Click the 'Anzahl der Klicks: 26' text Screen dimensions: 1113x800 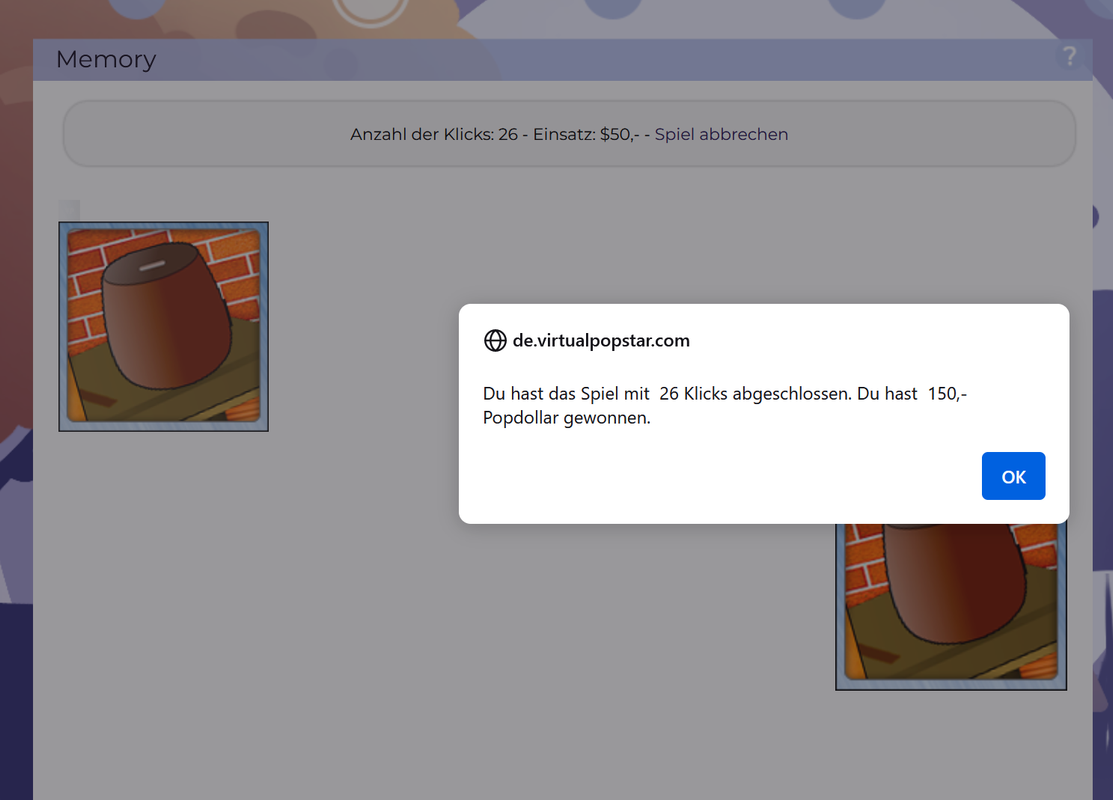tap(434, 134)
